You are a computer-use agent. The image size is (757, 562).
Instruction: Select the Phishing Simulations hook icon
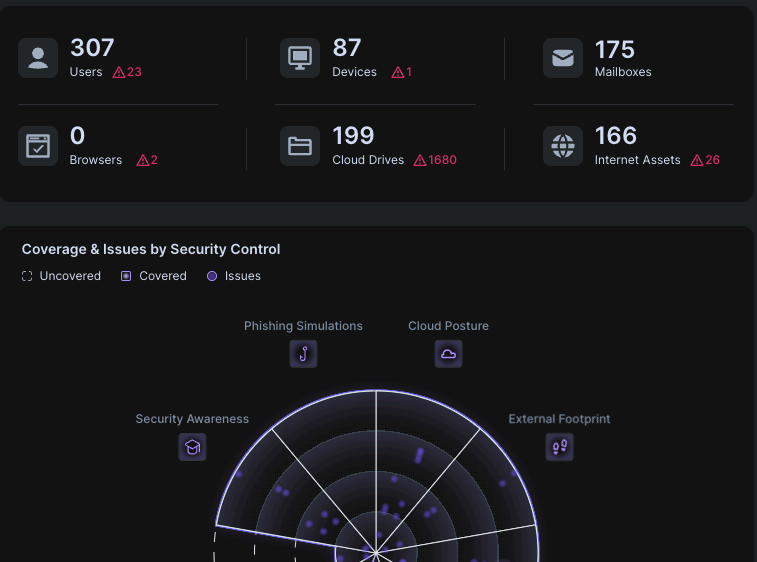pos(303,354)
